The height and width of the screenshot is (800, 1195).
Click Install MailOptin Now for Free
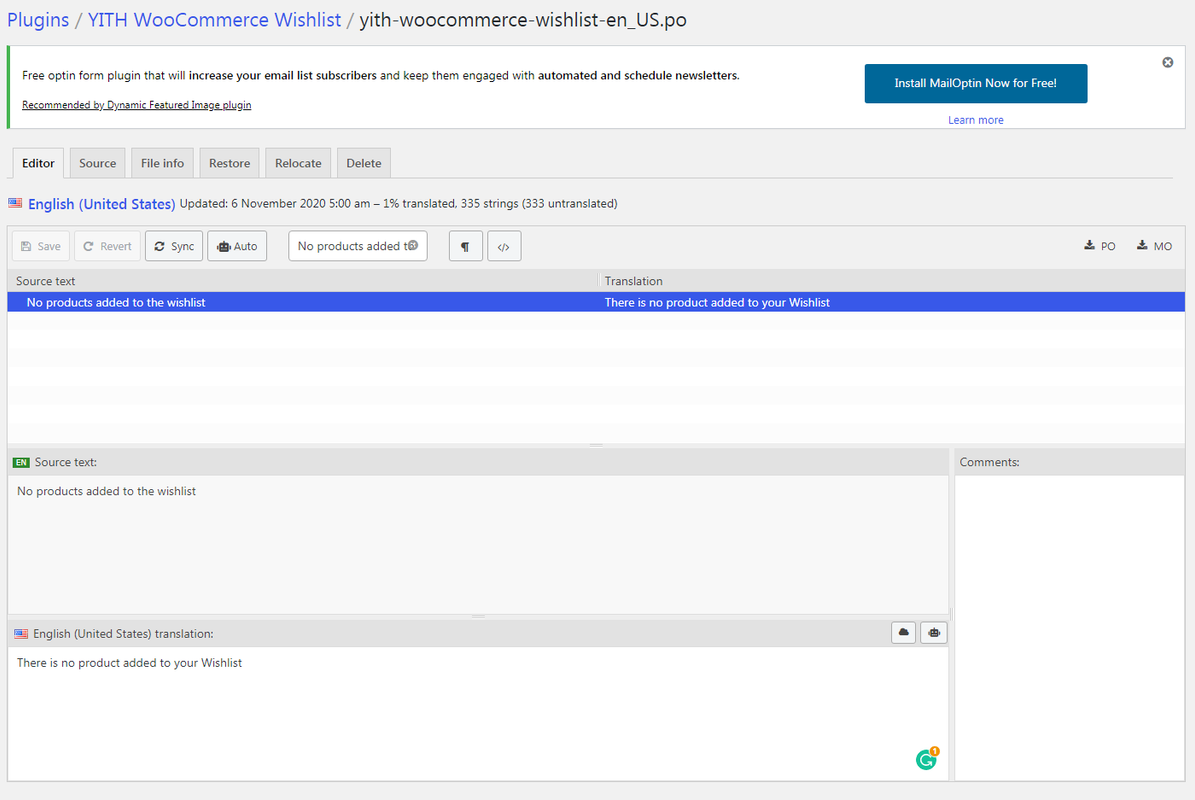coord(975,83)
